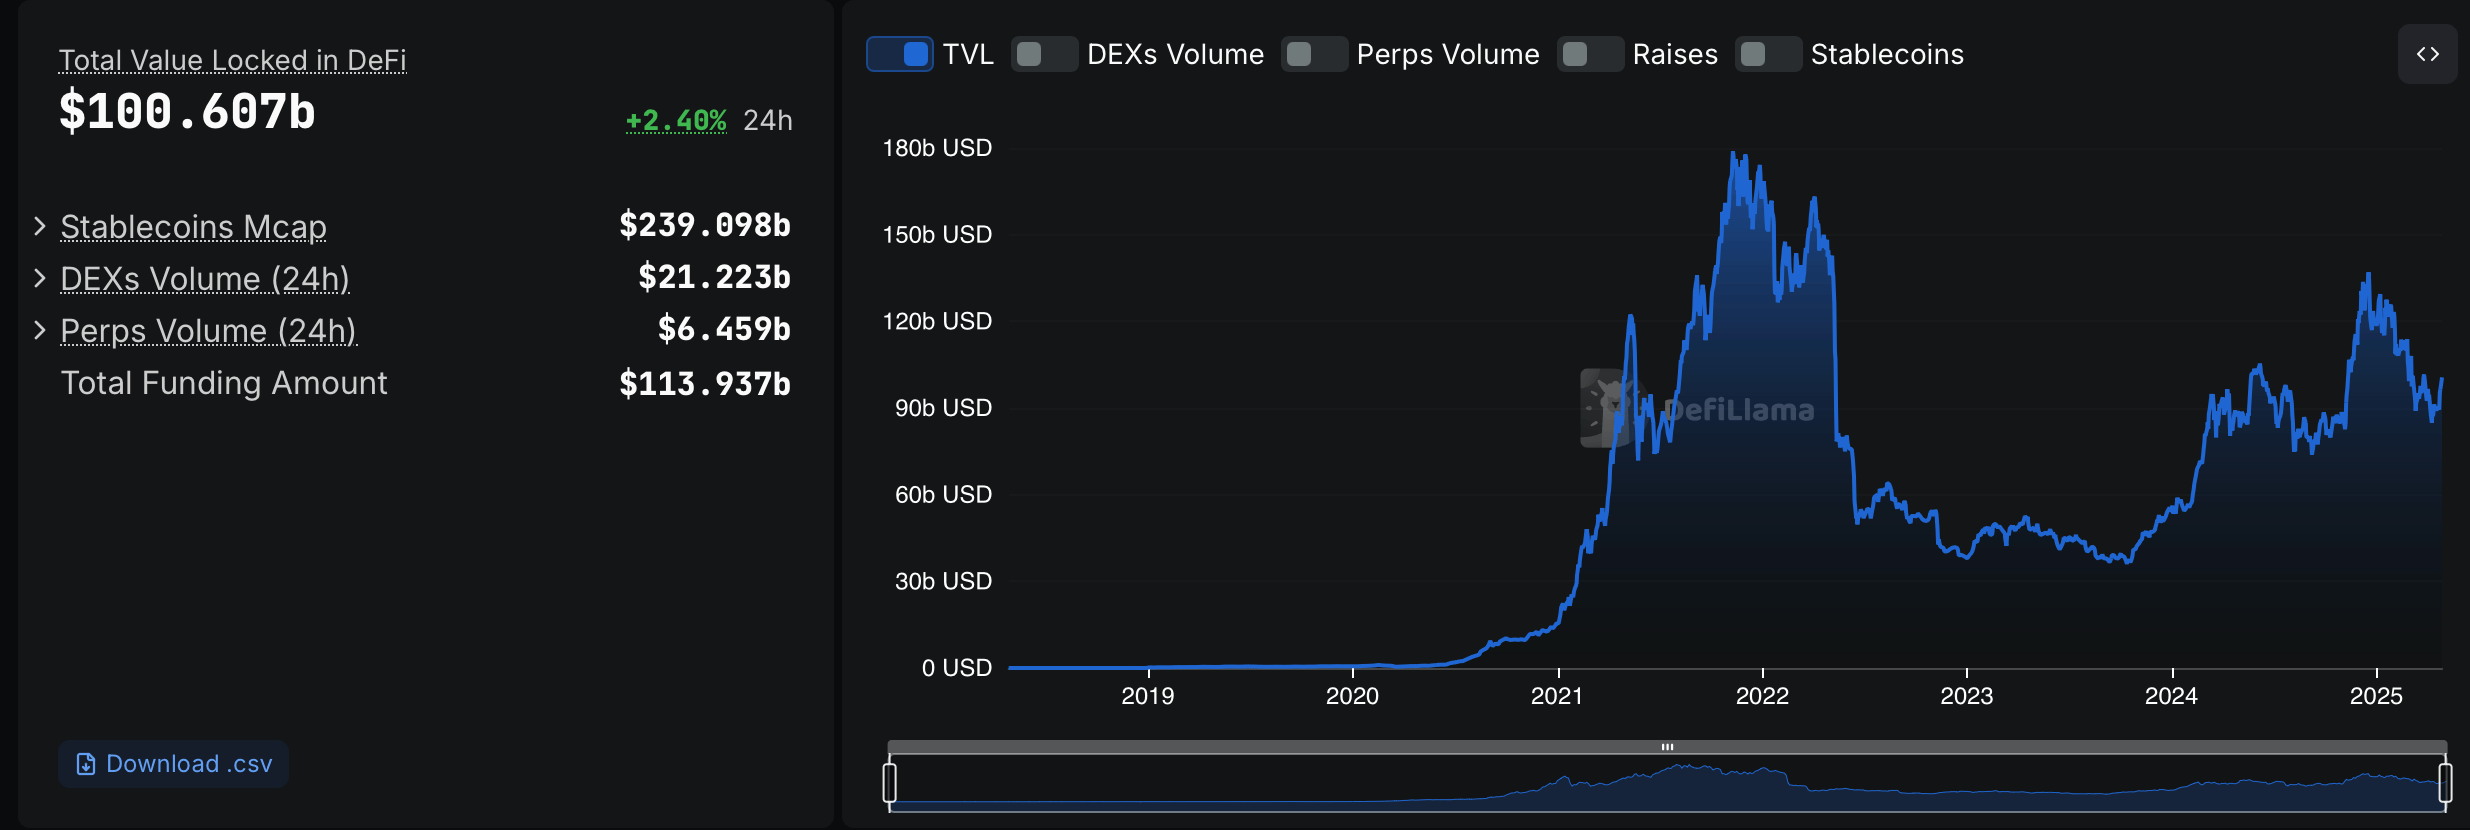Open the Stablecoins Mcap link

tap(193, 227)
